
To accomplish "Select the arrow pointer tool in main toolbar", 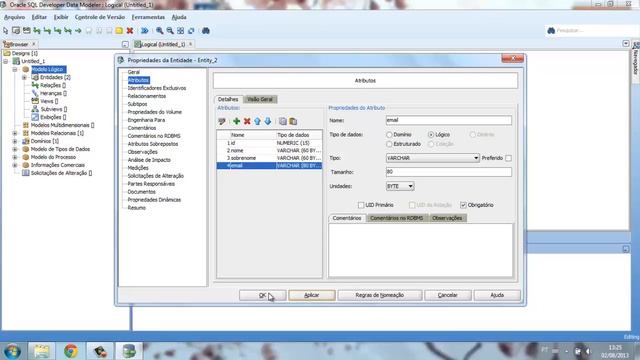I will (x=5, y=31).
